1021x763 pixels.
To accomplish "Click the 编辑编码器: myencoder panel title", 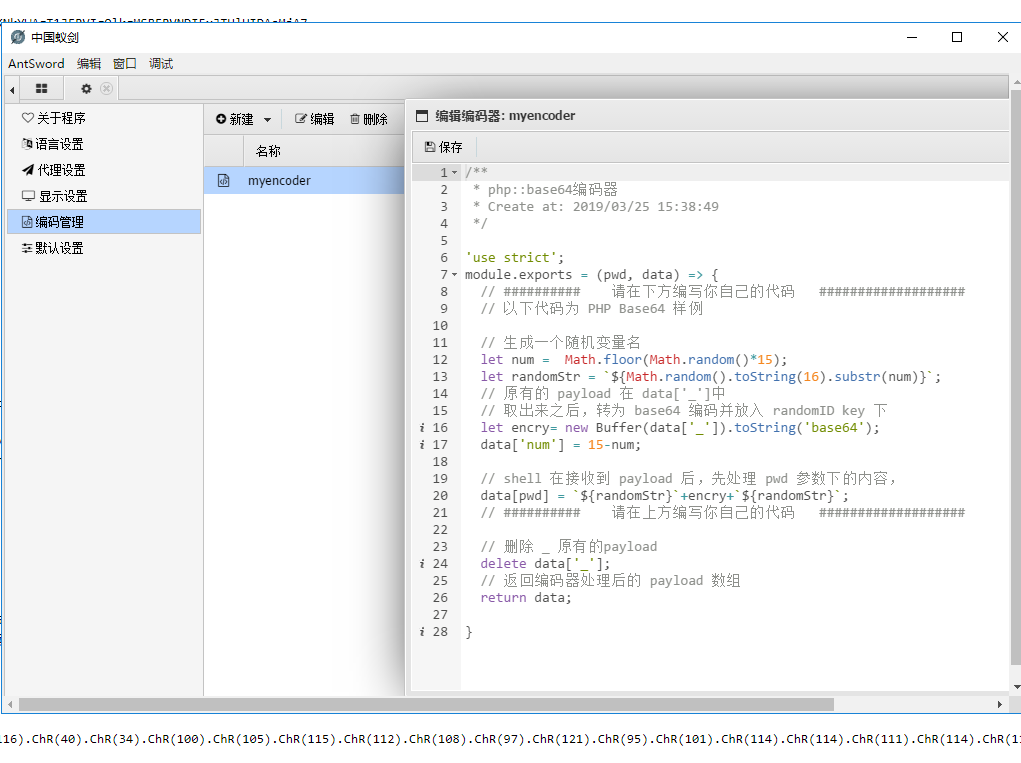I will 505,116.
